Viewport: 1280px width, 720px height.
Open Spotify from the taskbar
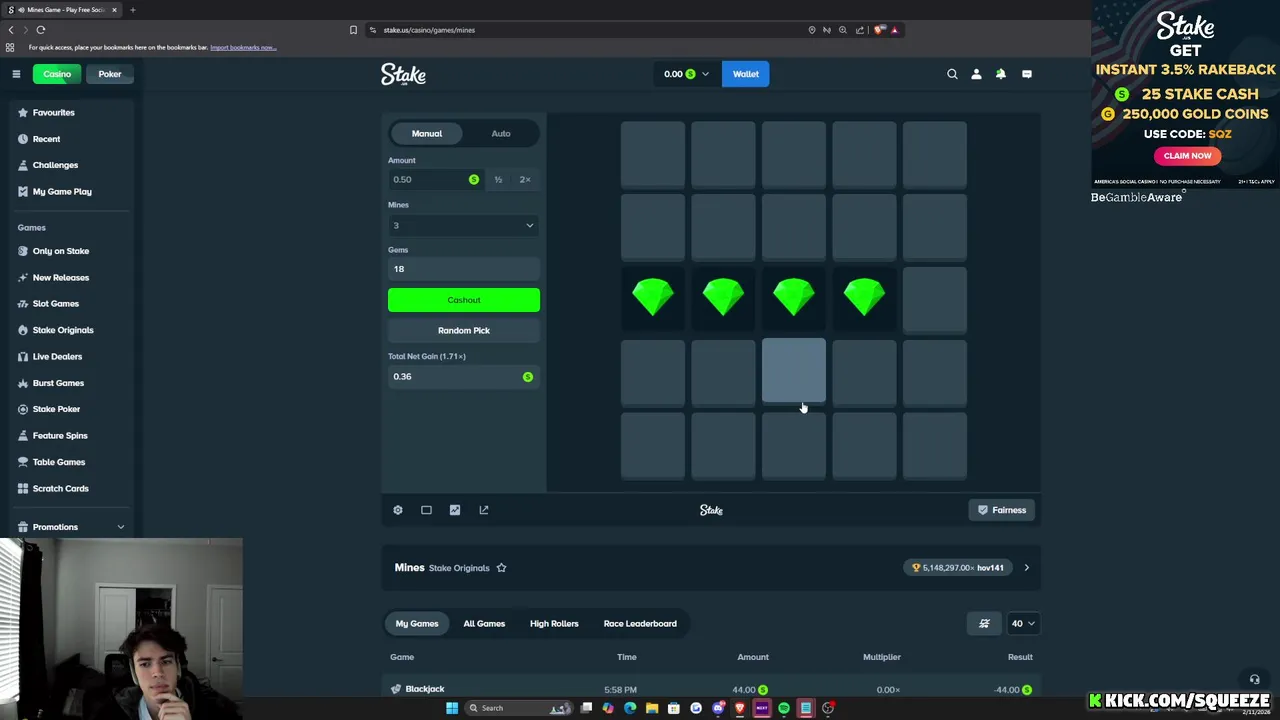tap(784, 708)
